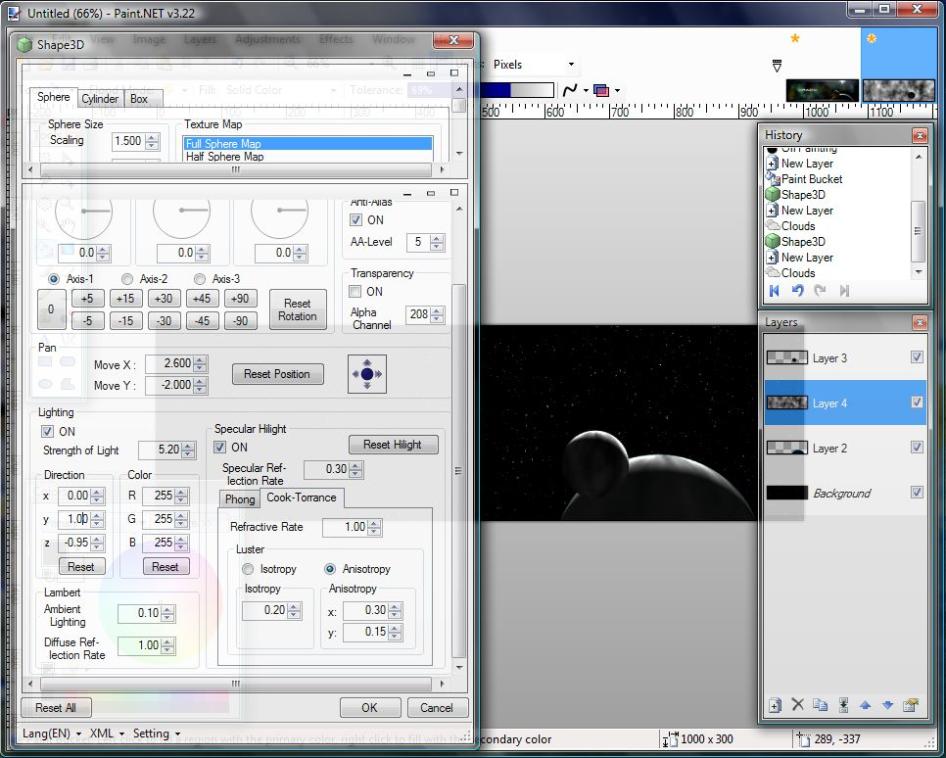
Task: Hide Layer 3 using its visibility checkbox
Action: tap(917, 358)
